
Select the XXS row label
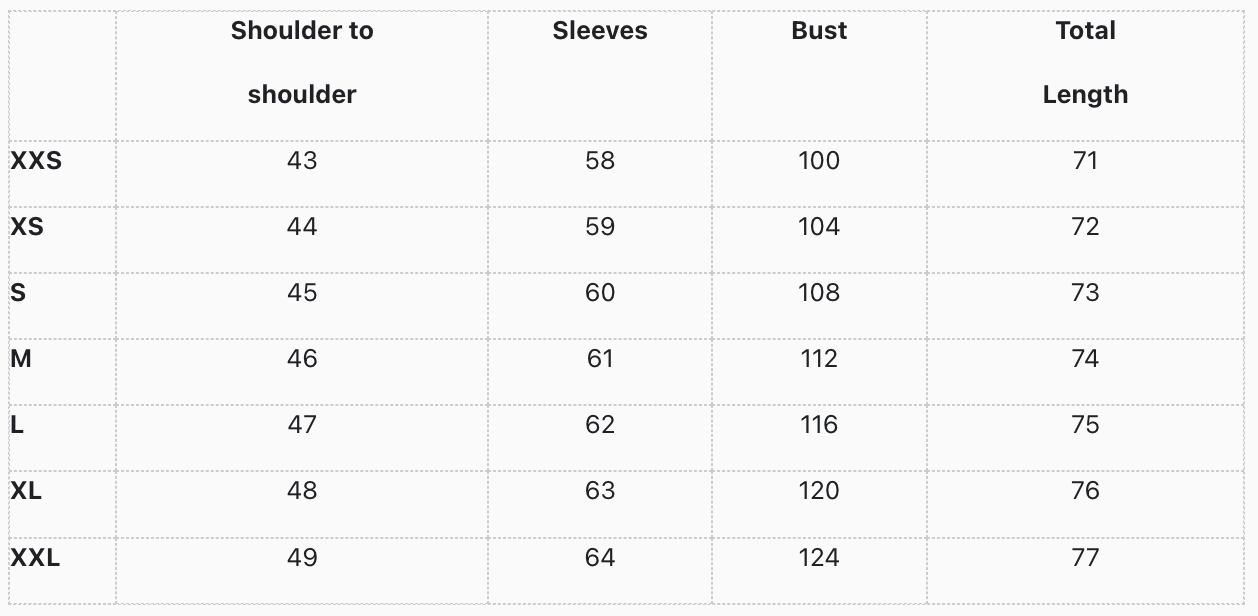36,161
